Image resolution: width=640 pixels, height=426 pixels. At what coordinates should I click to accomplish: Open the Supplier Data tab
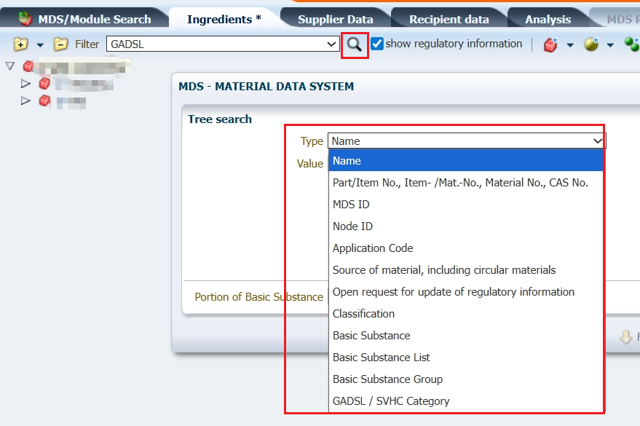[x=335, y=19]
